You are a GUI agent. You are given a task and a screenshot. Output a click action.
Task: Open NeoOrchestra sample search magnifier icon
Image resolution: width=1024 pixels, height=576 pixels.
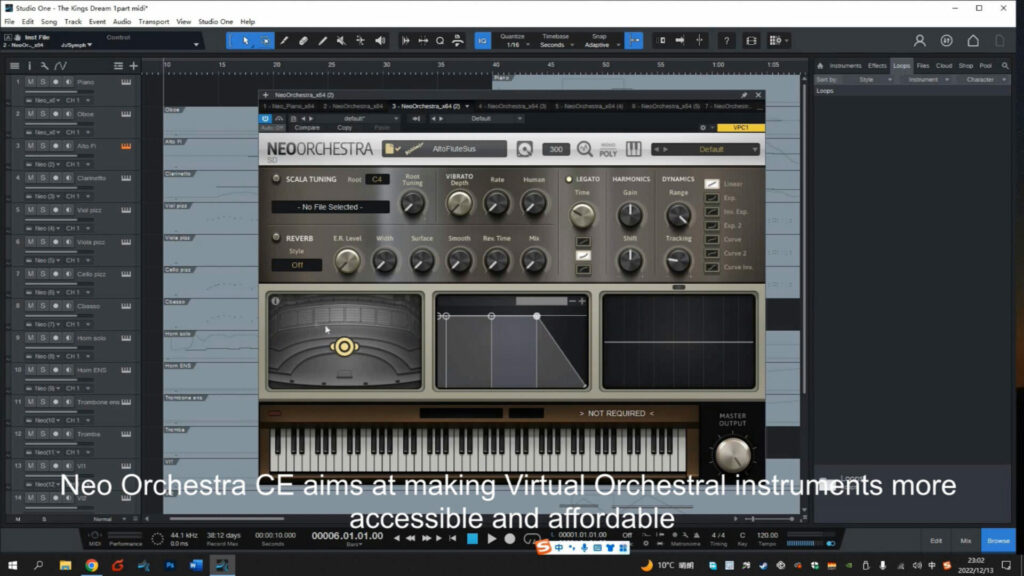pos(584,150)
